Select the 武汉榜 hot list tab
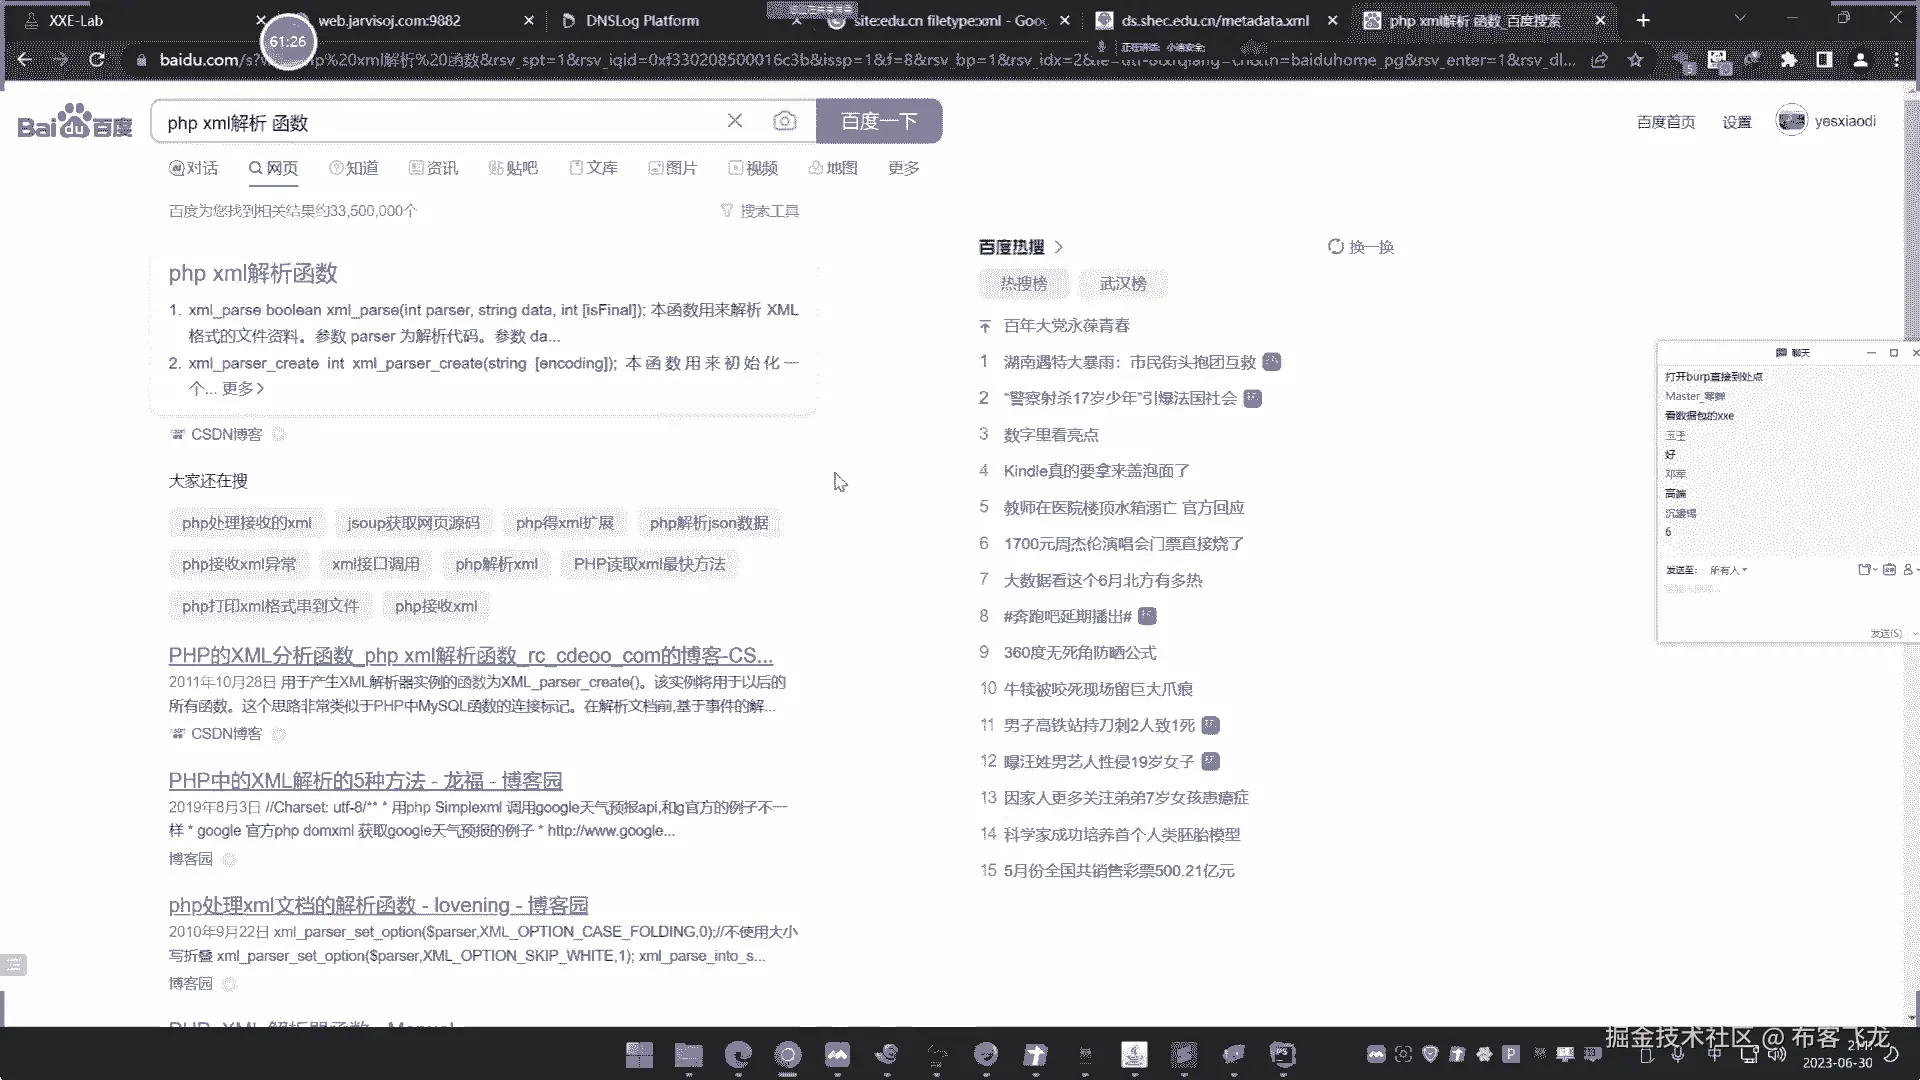1920x1080 pixels. [1122, 284]
